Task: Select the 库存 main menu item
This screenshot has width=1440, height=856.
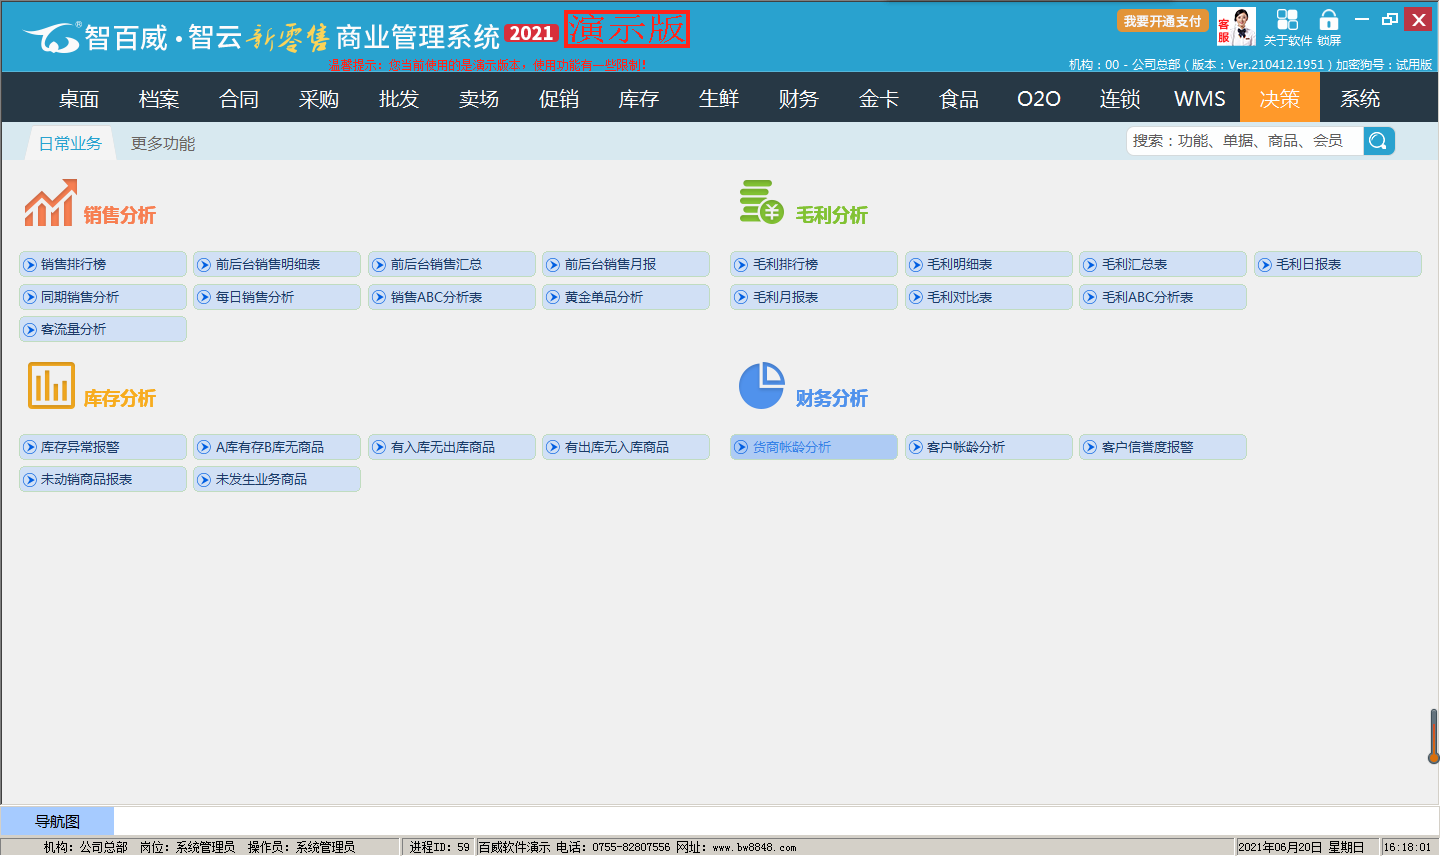Action: 639,99
